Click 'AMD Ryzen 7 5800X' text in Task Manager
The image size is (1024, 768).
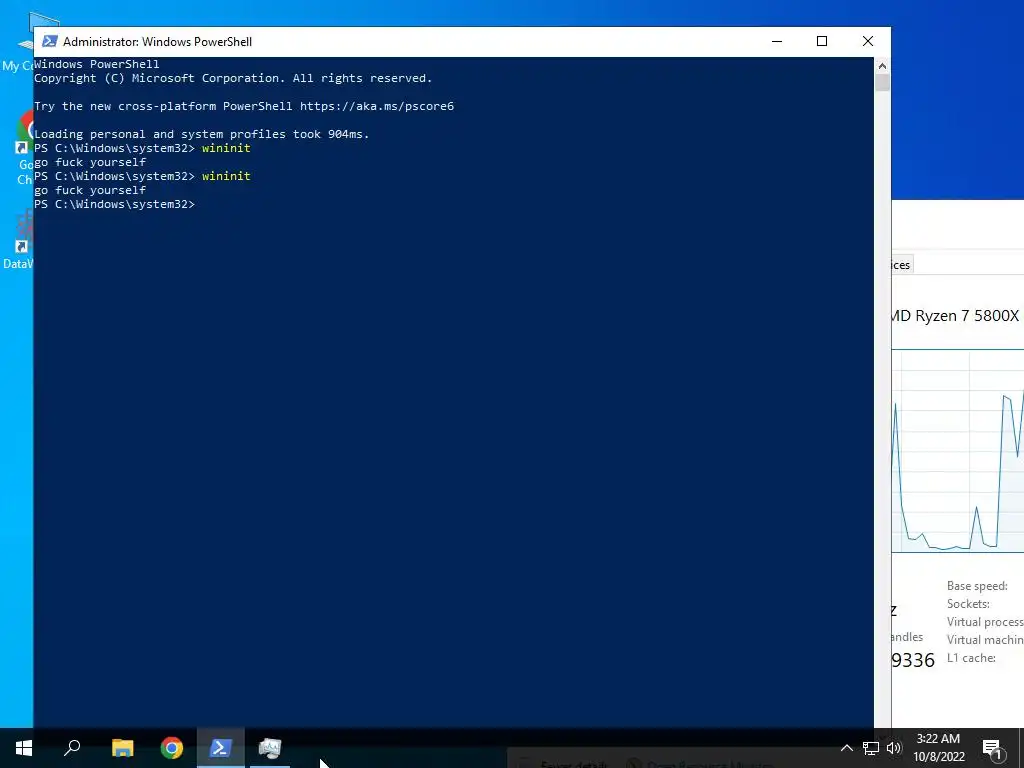point(955,316)
